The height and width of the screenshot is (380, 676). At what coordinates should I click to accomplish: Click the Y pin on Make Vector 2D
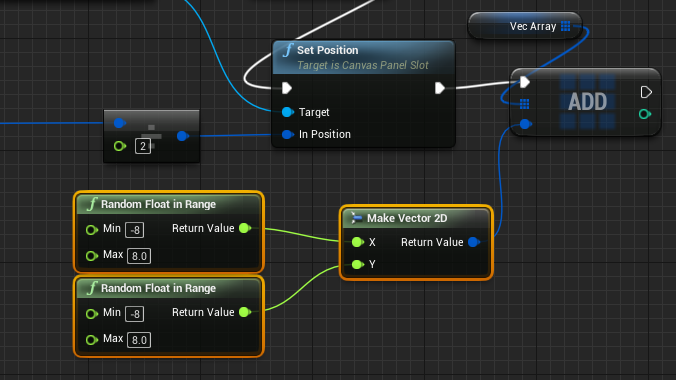(357, 264)
